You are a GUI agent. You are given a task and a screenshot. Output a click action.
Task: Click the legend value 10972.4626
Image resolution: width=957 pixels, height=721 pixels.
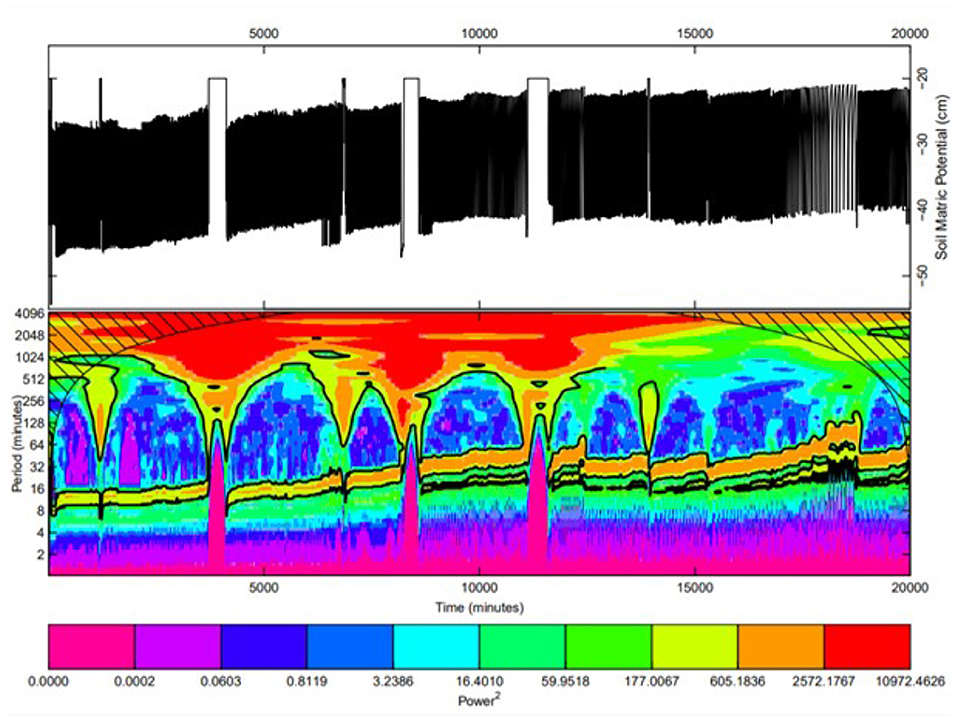point(910,681)
